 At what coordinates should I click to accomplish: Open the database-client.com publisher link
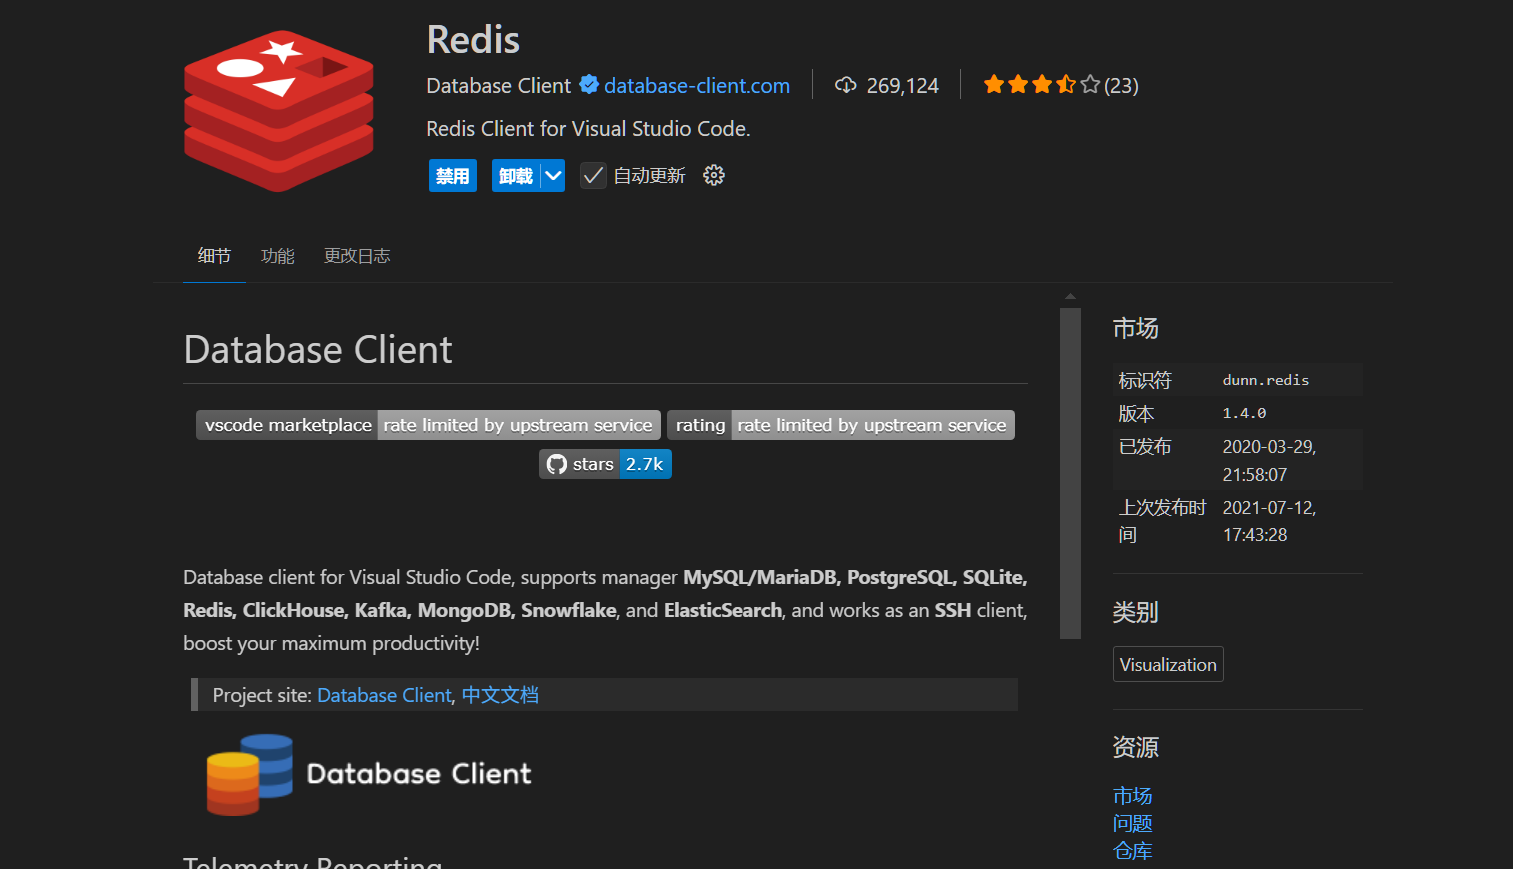(x=697, y=86)
